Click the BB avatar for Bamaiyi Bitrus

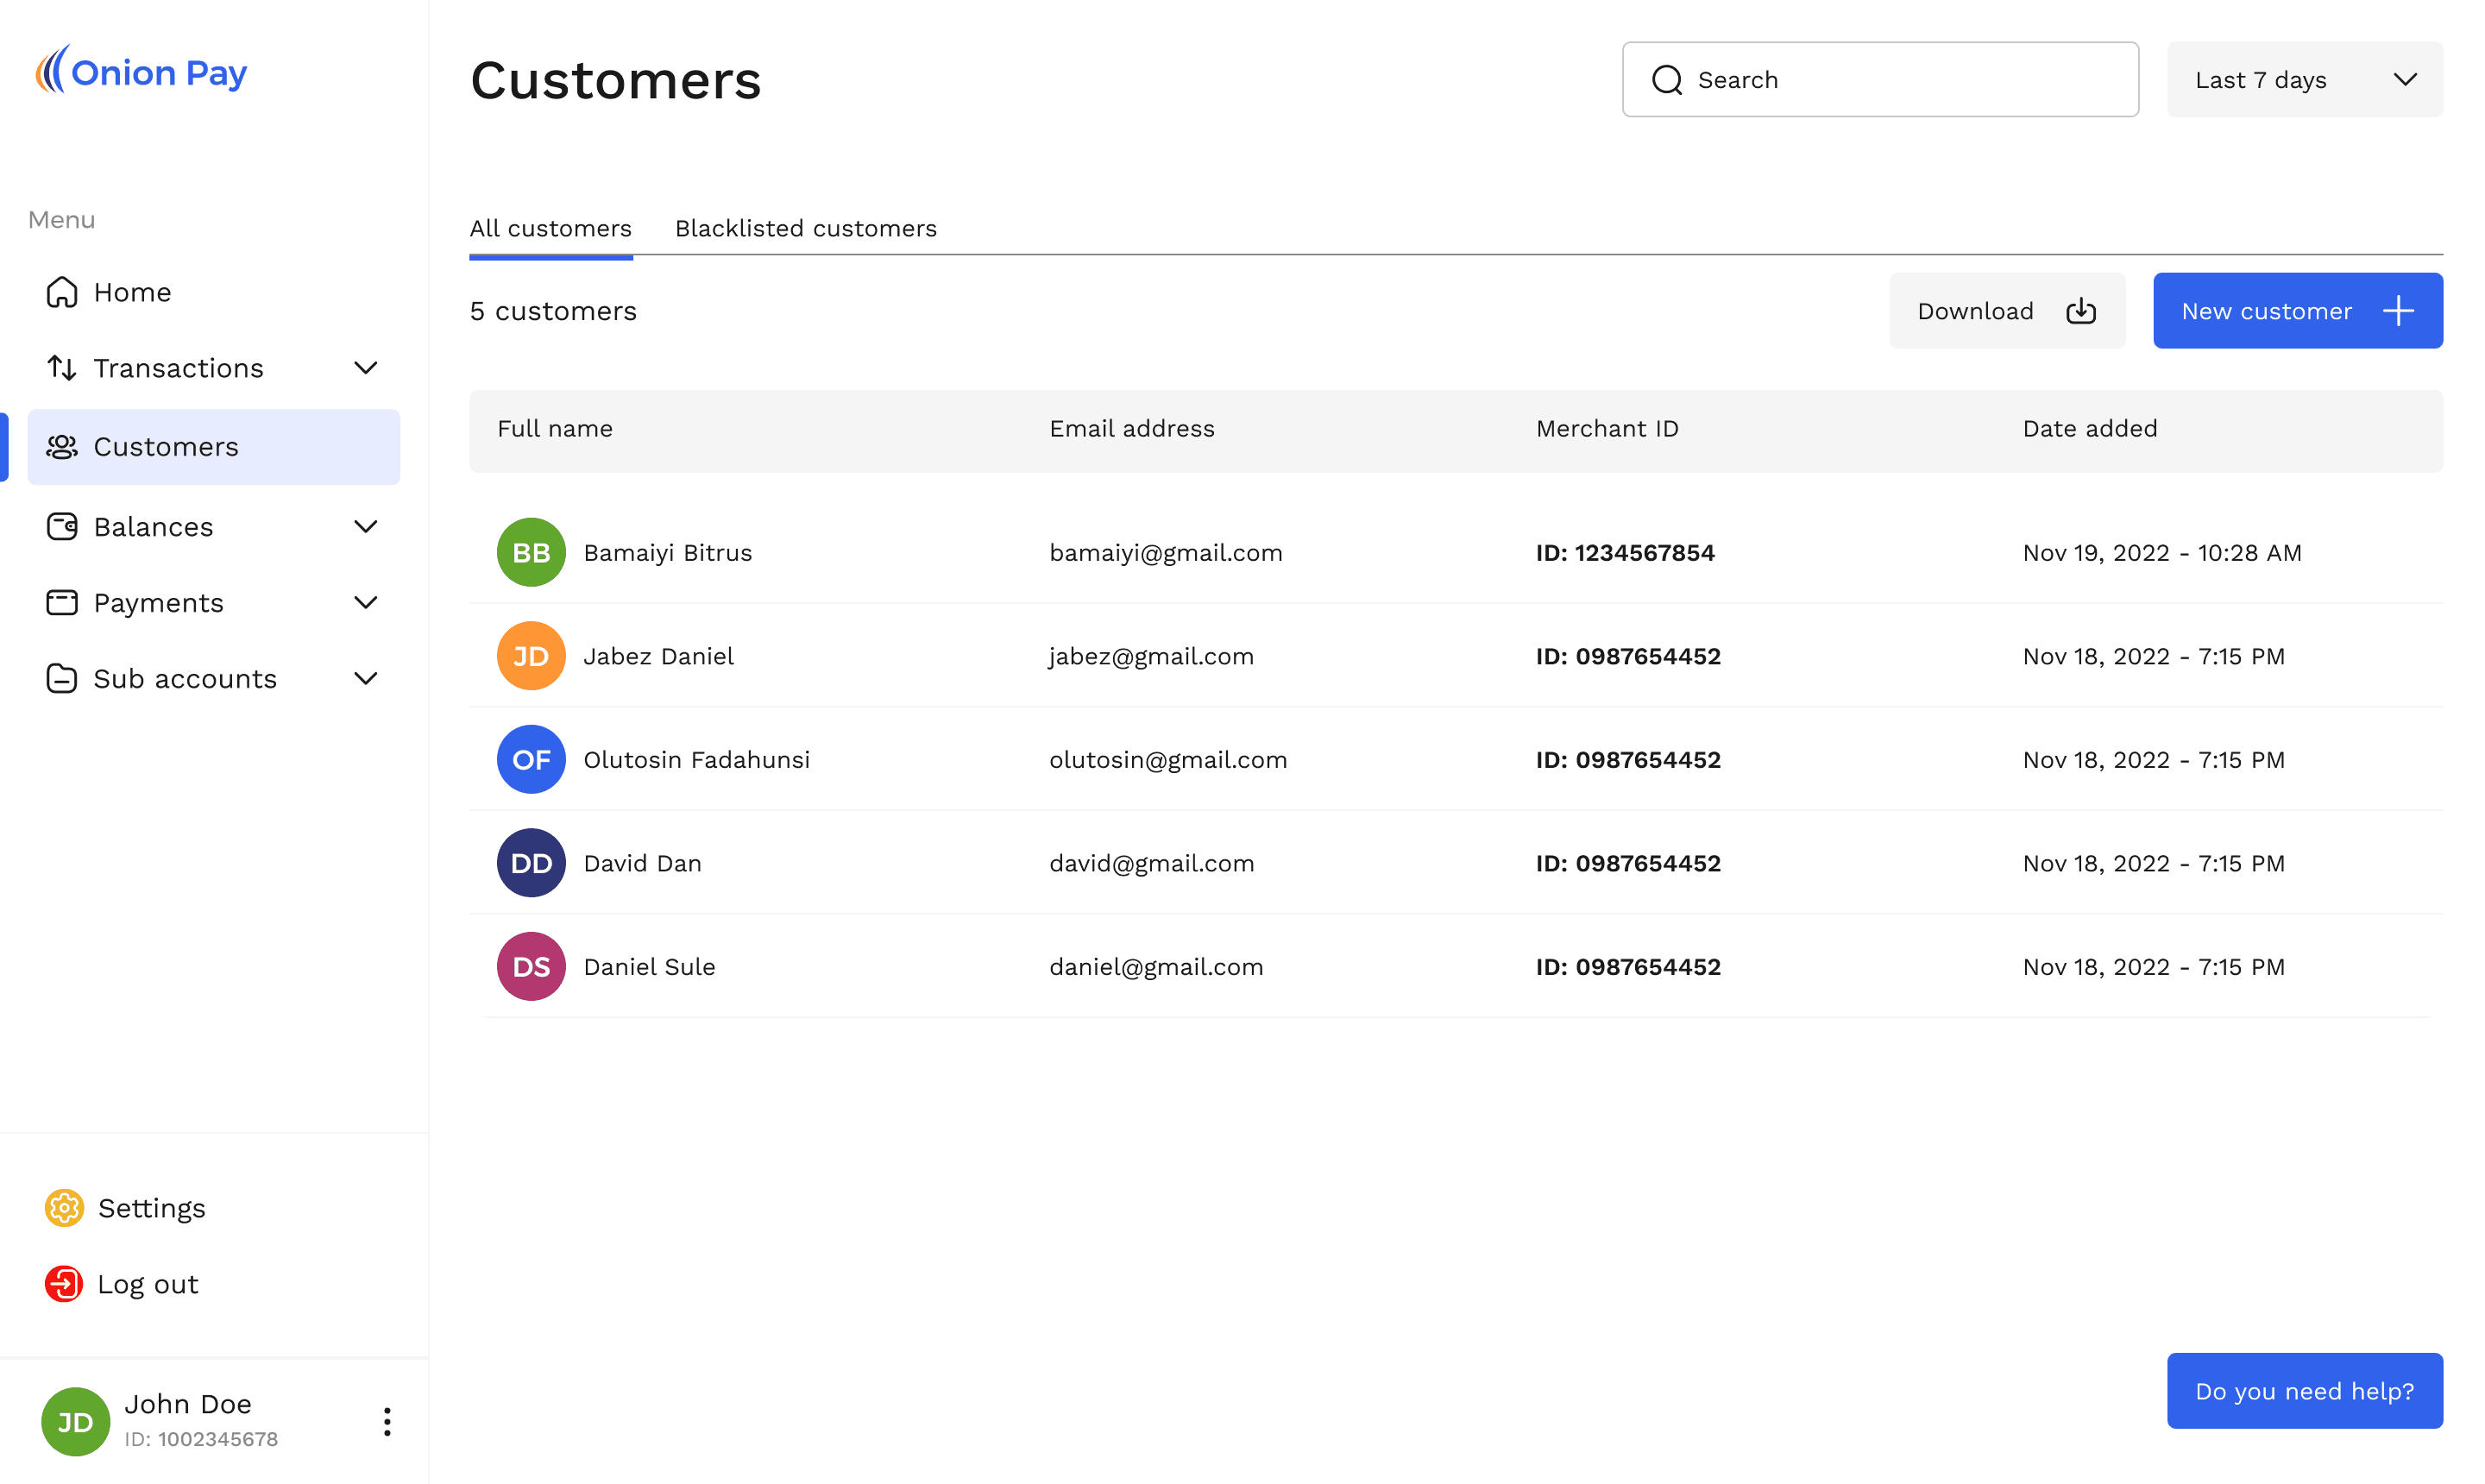[x=531, y=552]
